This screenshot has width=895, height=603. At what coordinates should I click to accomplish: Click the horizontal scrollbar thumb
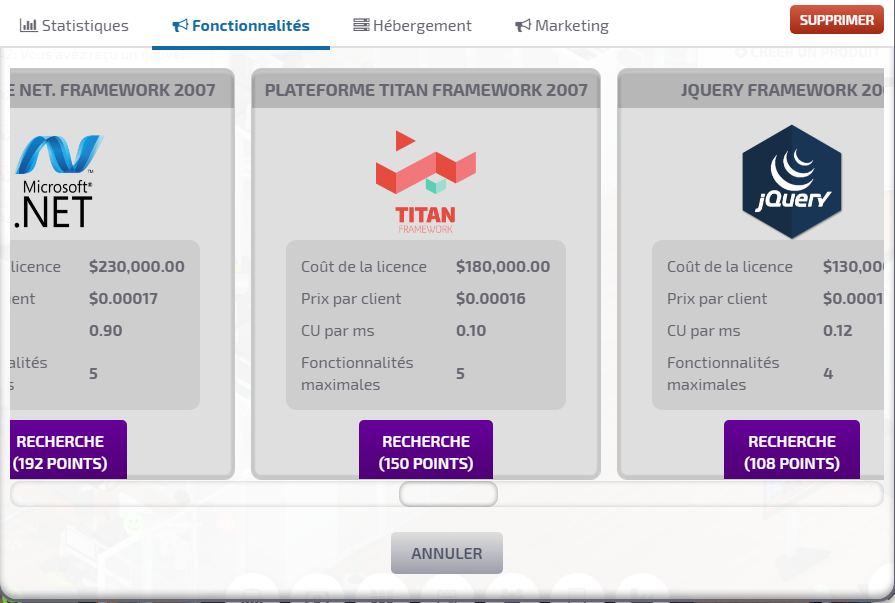[447, 494]
